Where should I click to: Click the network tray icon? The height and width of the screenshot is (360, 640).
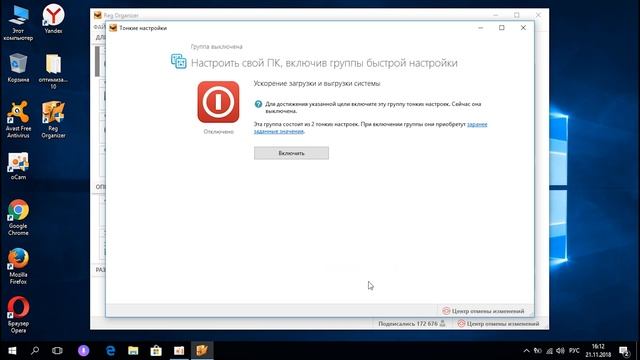(x=549, y=351)
